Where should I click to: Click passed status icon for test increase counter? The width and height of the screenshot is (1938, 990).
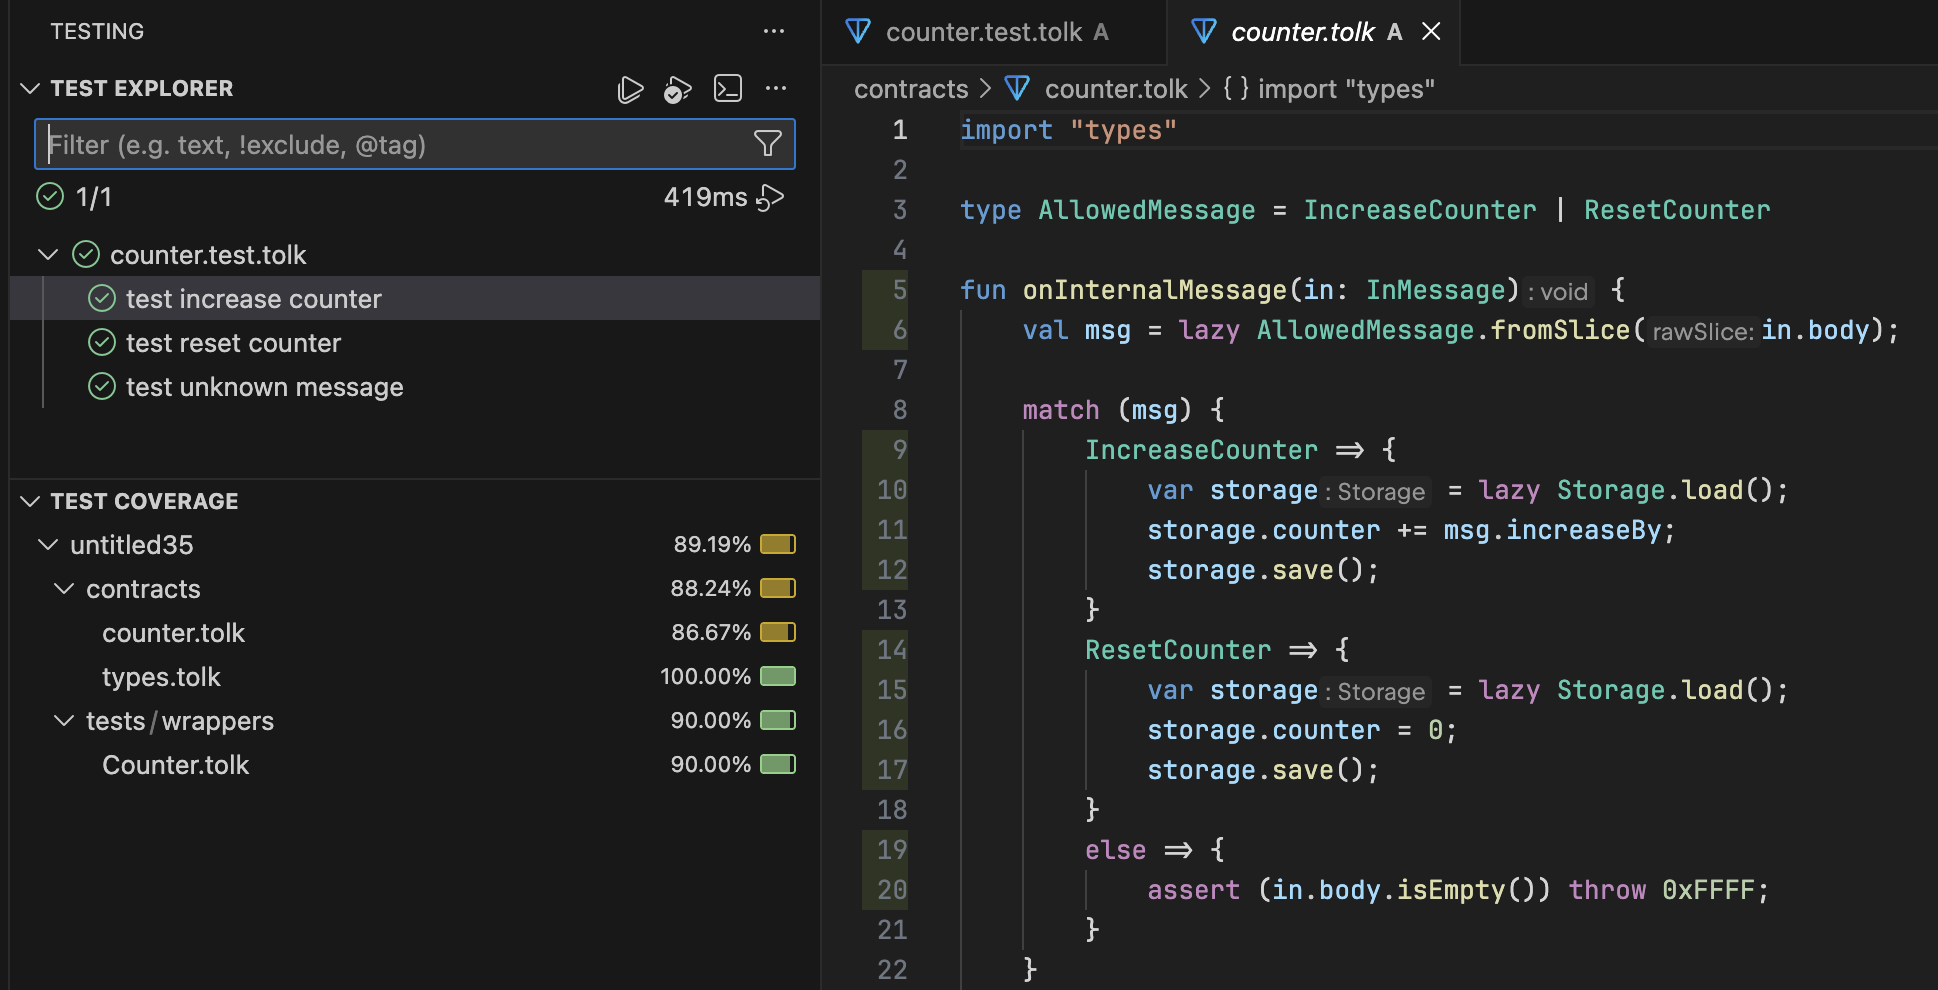point(102,299)
